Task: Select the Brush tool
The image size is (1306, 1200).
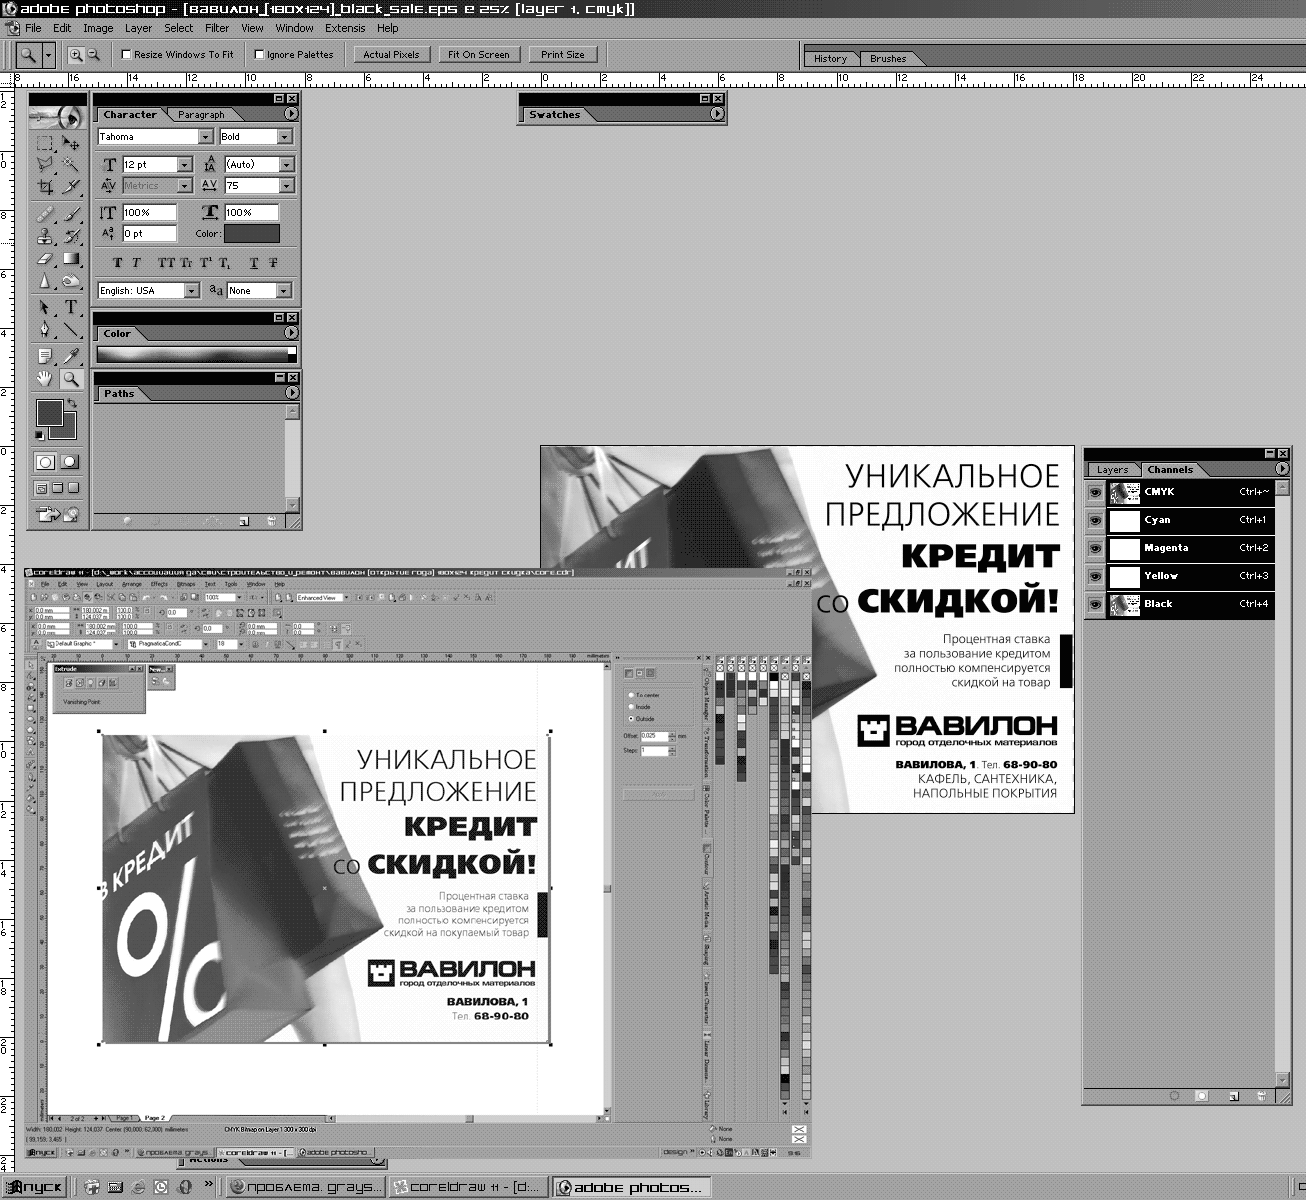Action: pos(71,214)
